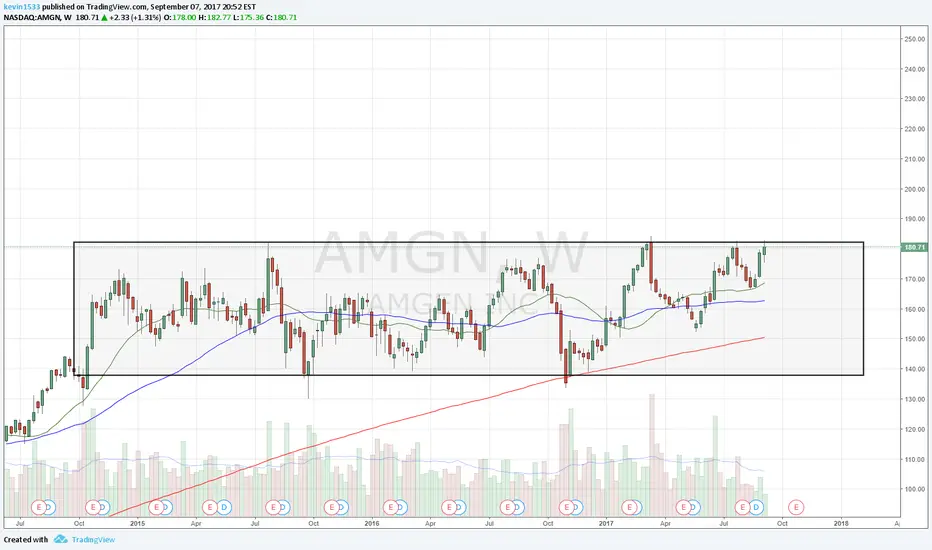Open earnings marker right of Oct 2016
This screenshot has width=932, height=550.
(x=566, y=507)
